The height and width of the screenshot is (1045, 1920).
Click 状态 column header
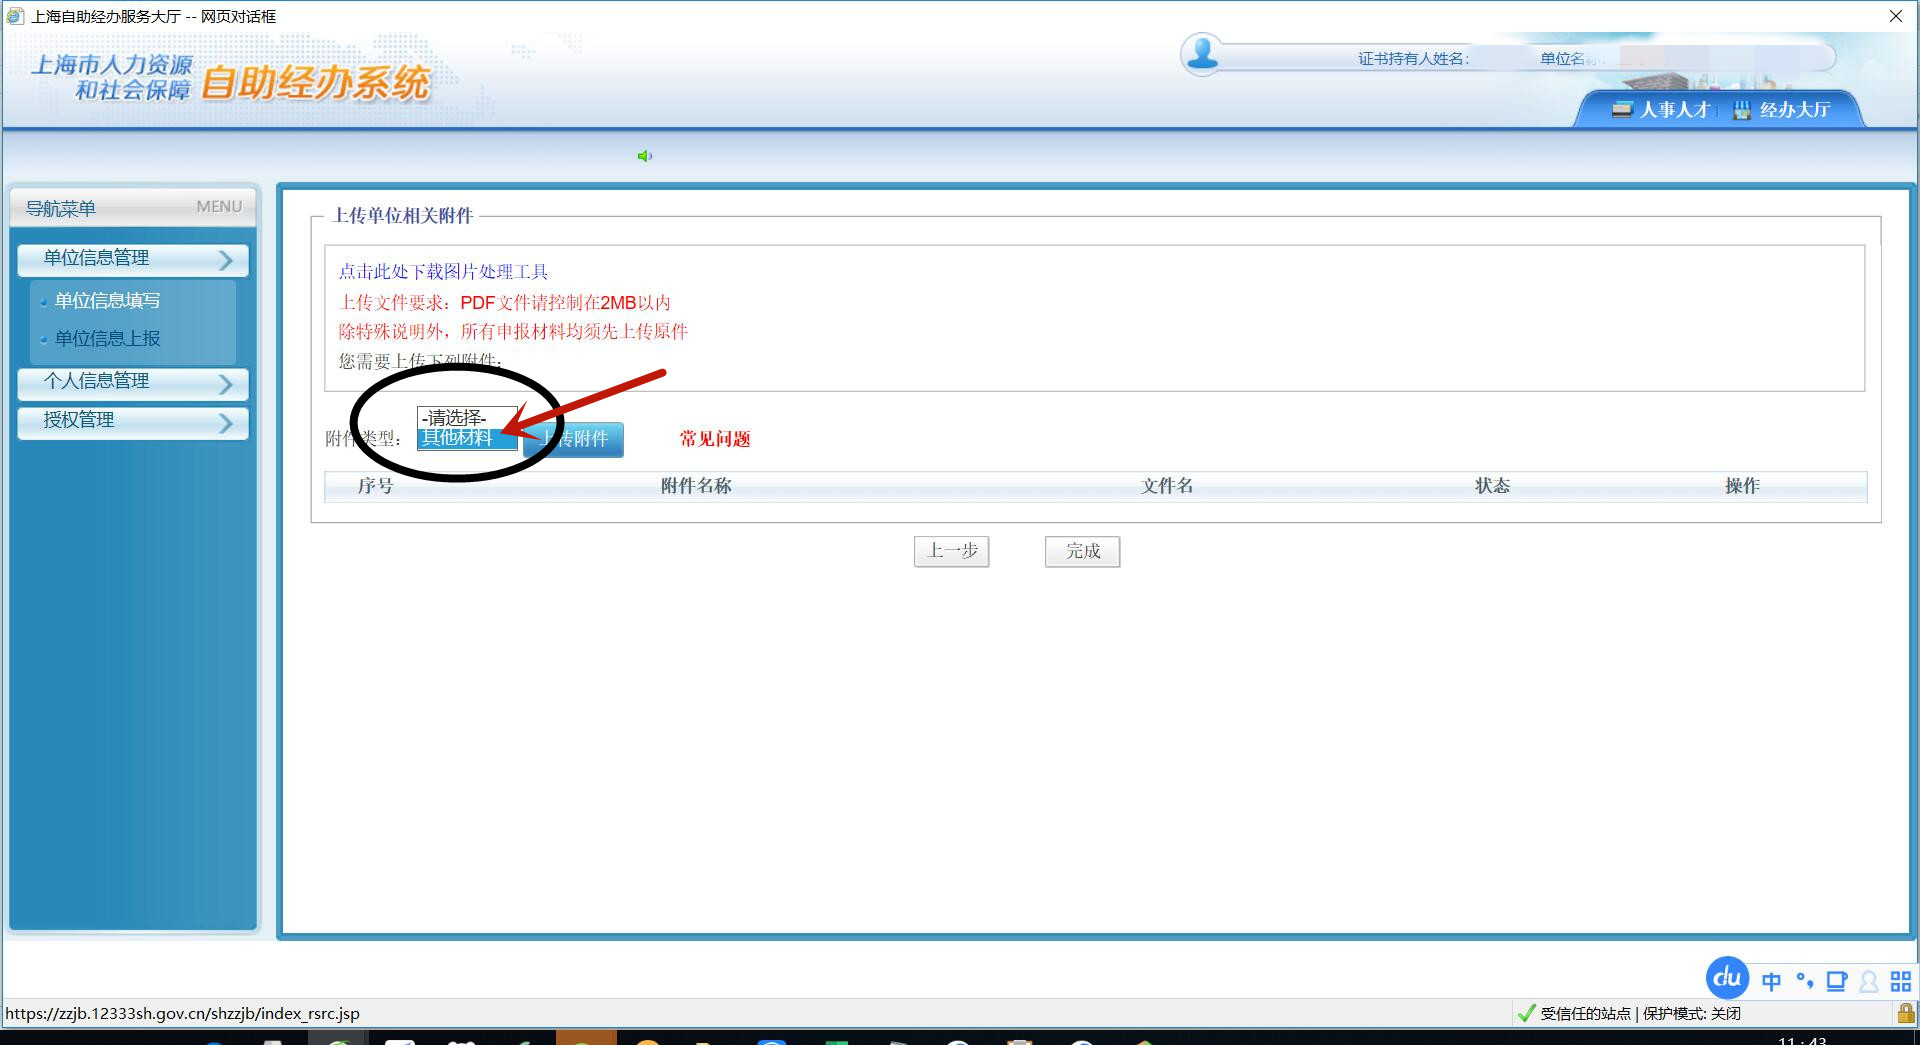(x=1492, y=486)
